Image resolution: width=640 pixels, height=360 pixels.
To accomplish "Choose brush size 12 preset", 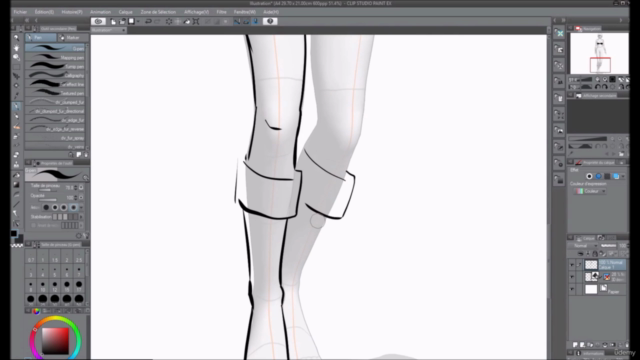I will (55, 285).
